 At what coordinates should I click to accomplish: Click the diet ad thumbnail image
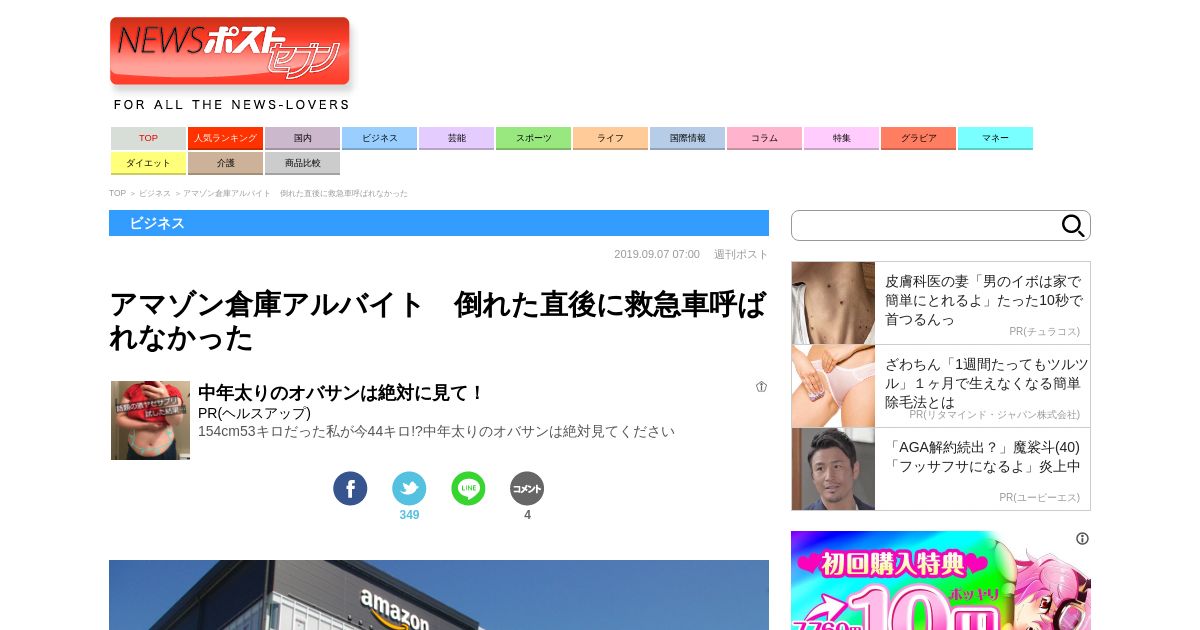point(150,420)
